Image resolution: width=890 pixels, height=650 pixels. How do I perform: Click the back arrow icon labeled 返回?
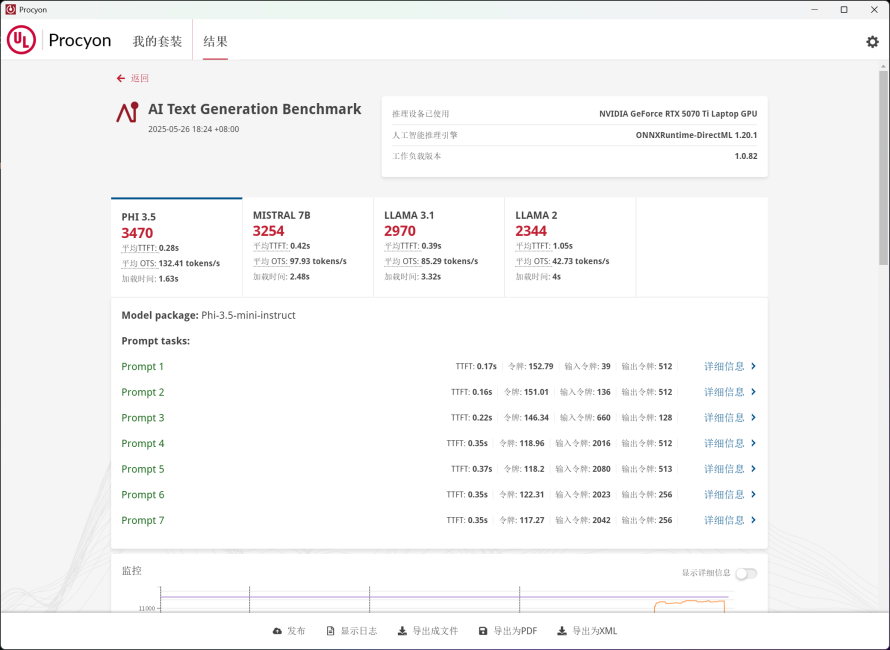(121, 78)
